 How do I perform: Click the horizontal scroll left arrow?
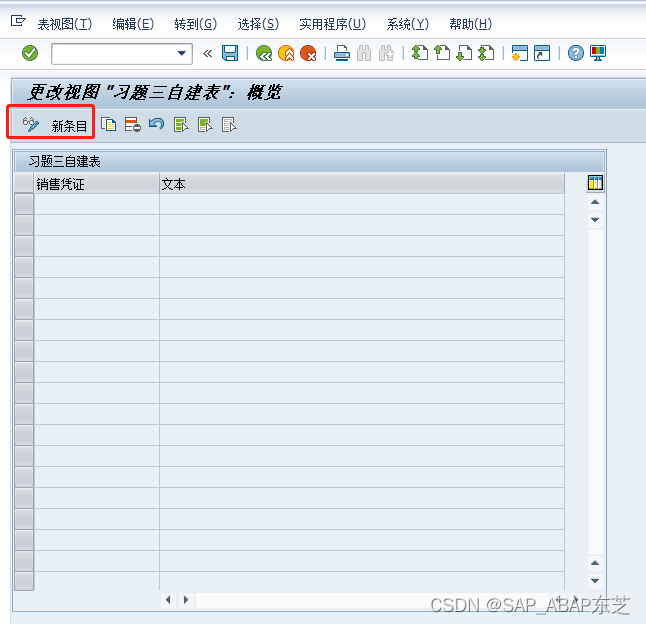(x=168, y=600)
